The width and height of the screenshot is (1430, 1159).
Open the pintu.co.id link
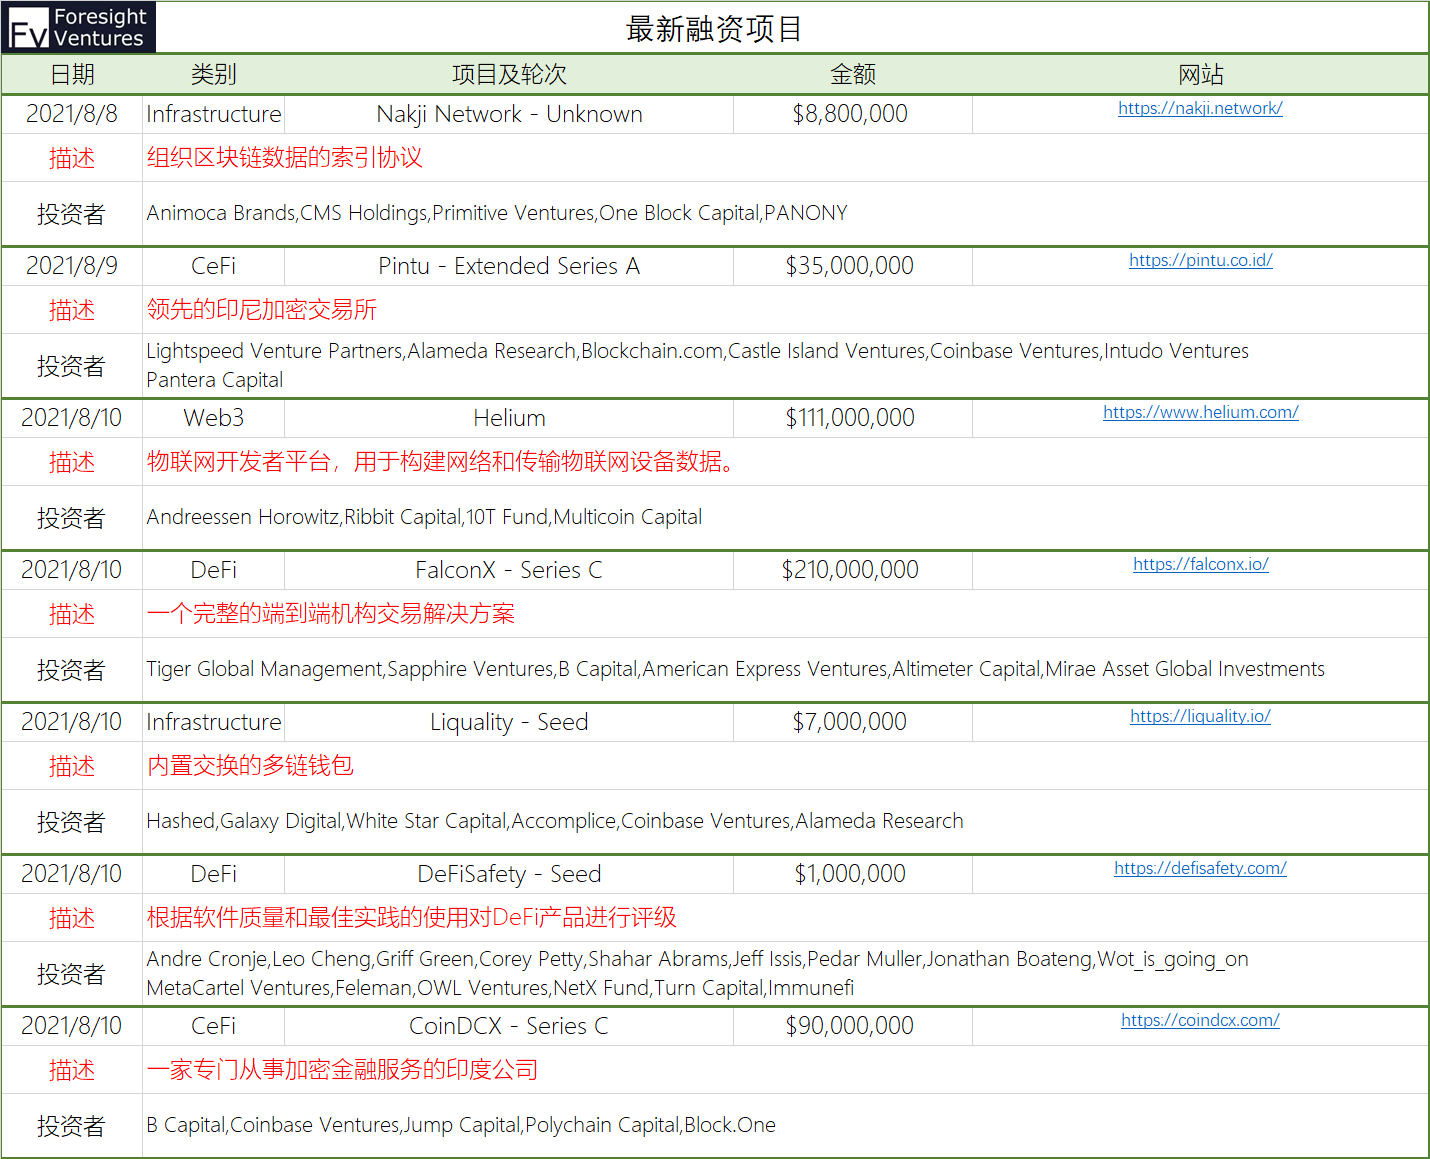1200,260
